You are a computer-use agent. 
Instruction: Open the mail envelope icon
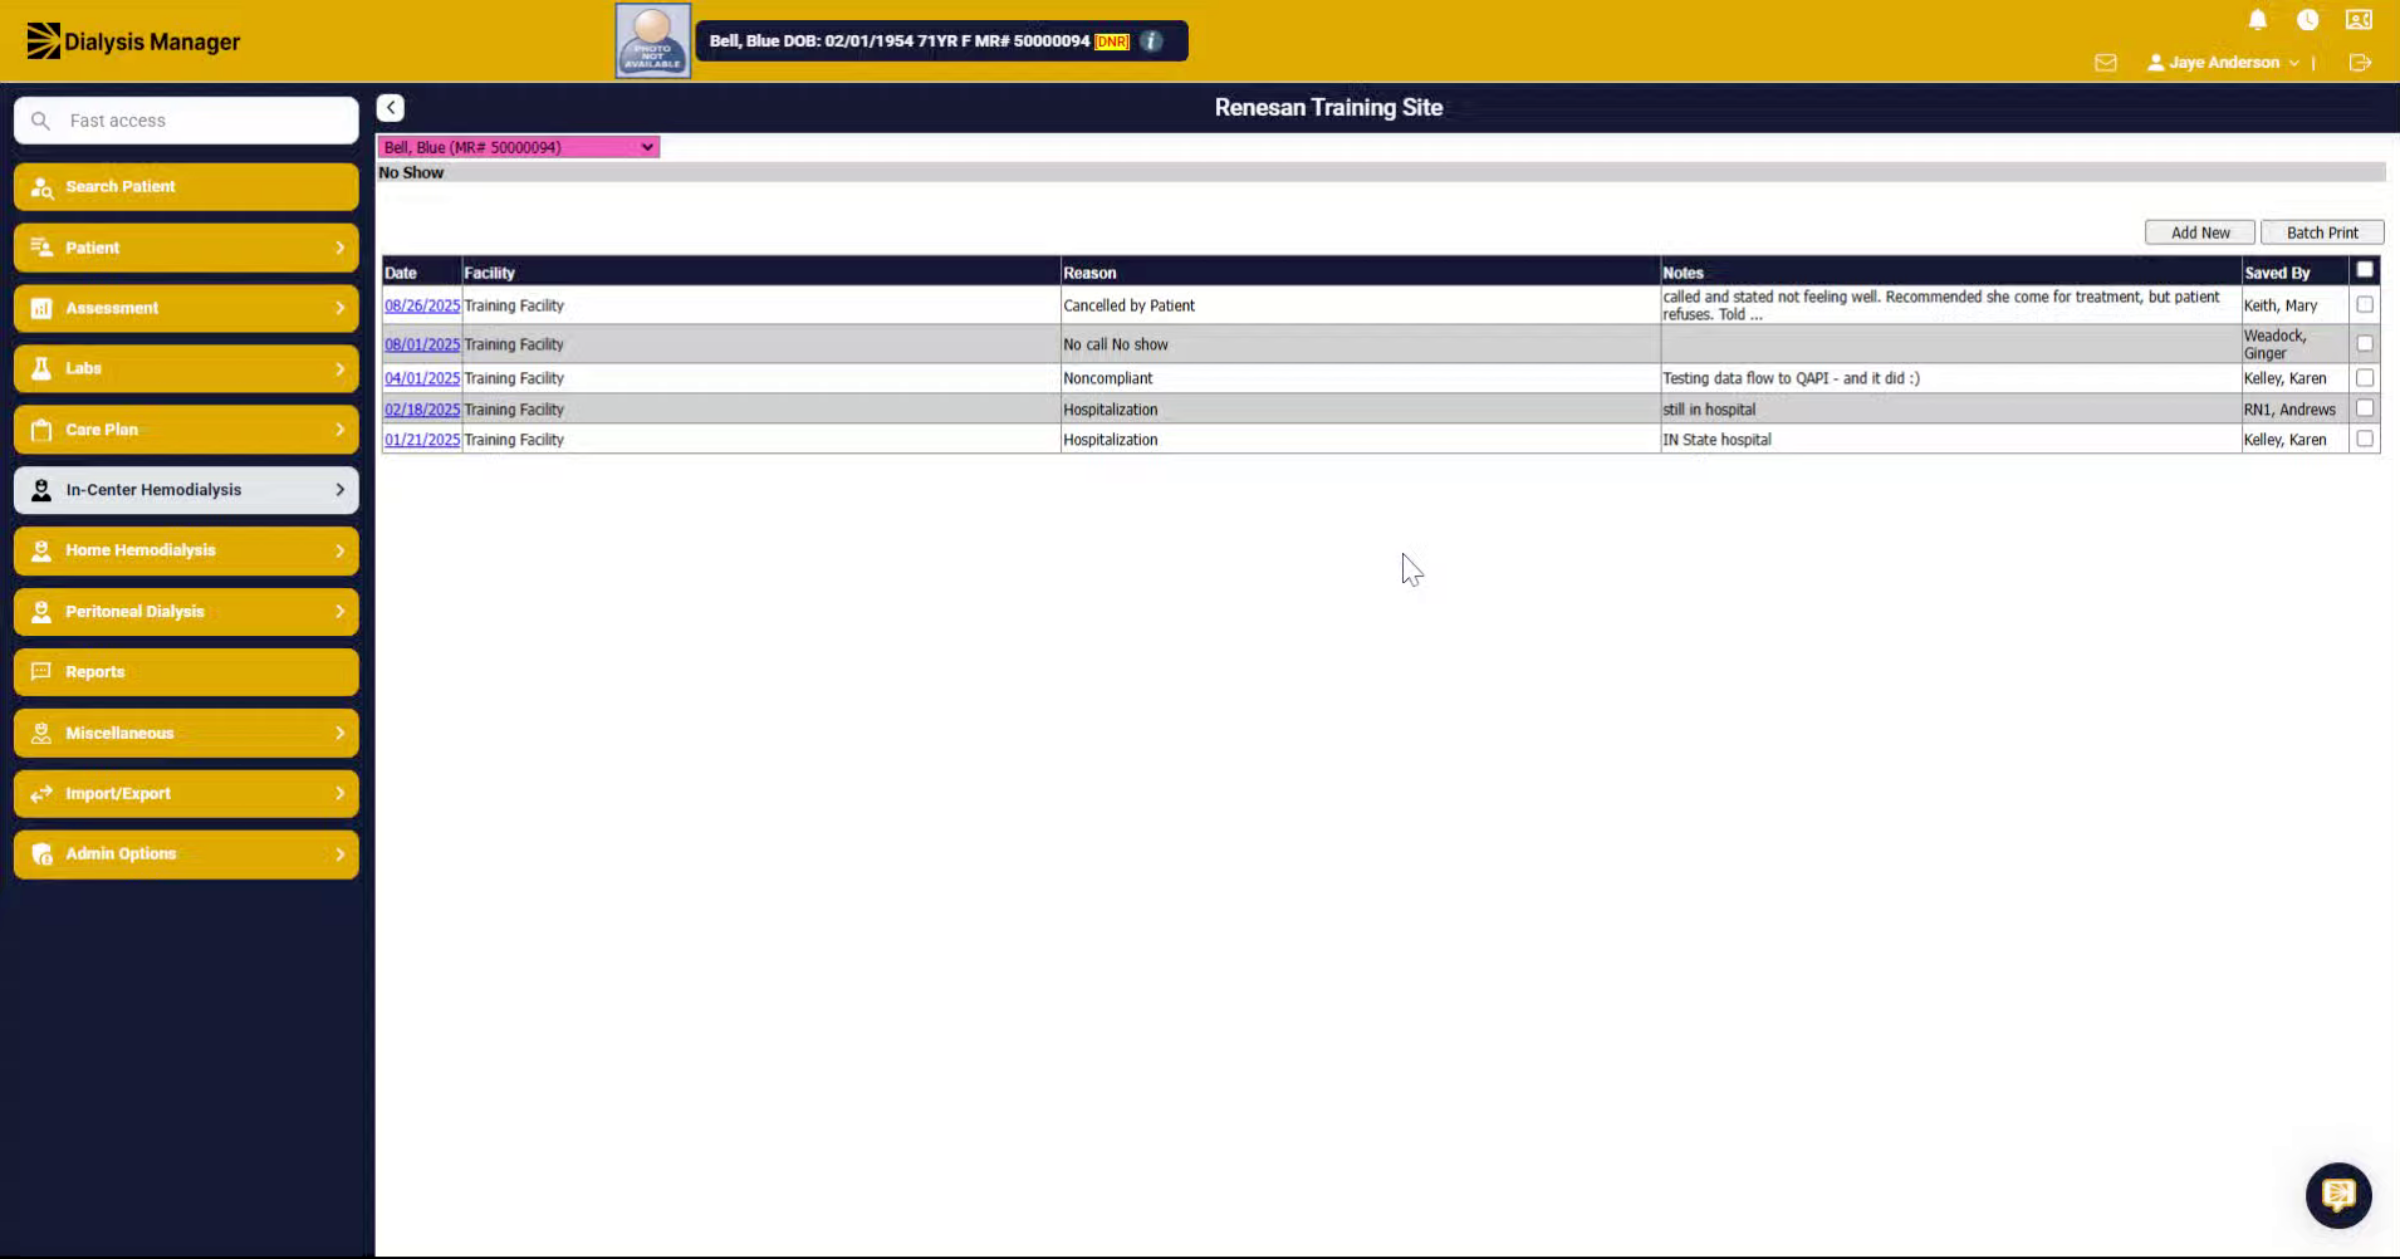point(2105,63)
